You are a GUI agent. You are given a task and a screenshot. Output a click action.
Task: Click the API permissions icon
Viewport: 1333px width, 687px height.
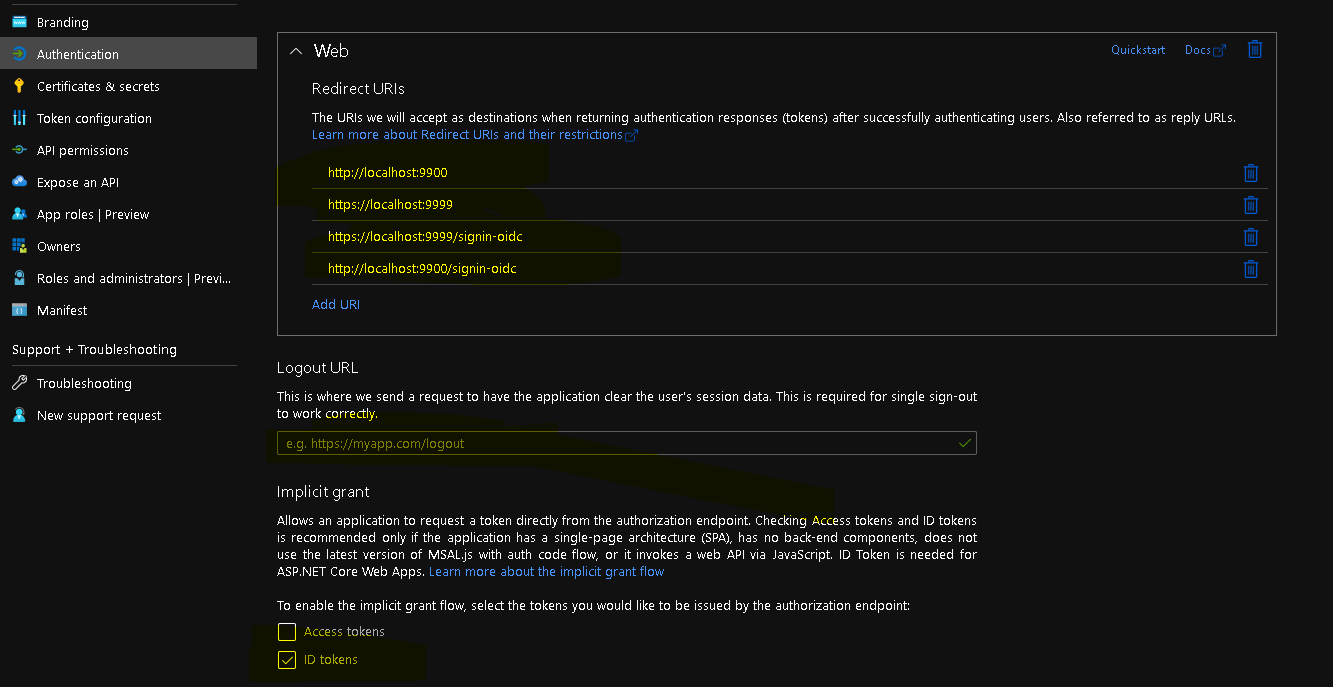pos(19,150)
